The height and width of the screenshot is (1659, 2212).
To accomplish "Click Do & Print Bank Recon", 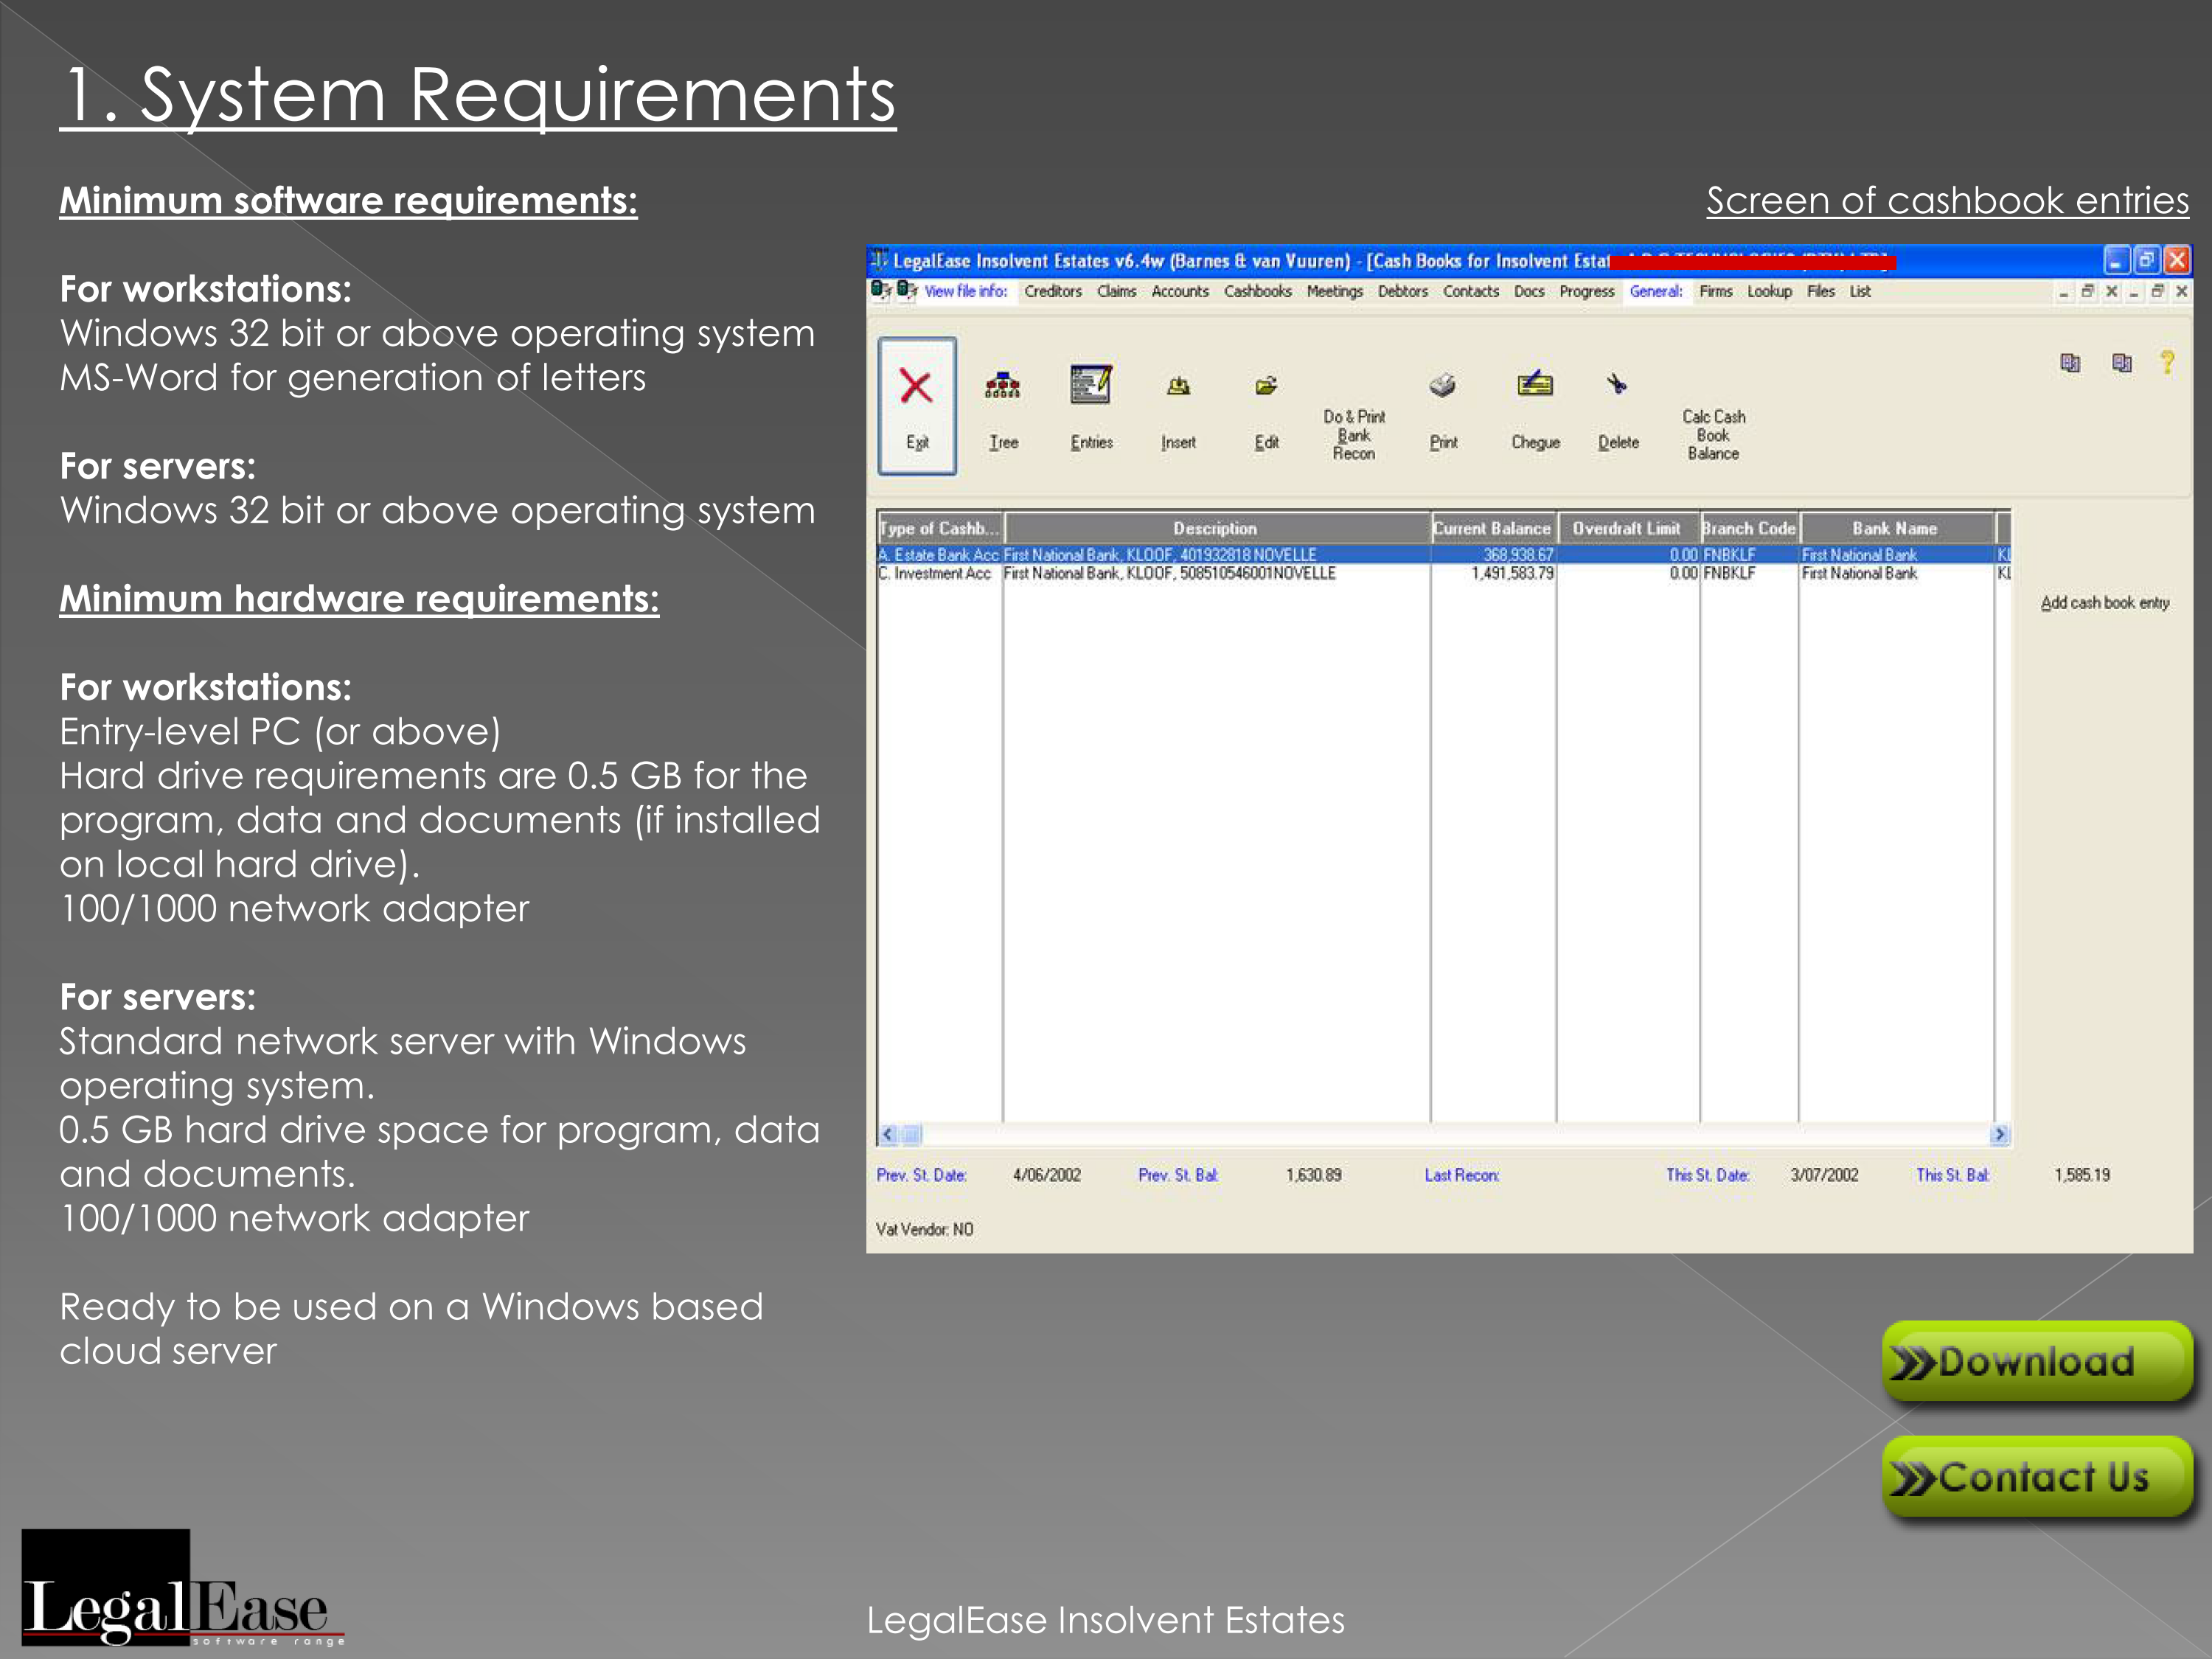I will point(1354,435).
